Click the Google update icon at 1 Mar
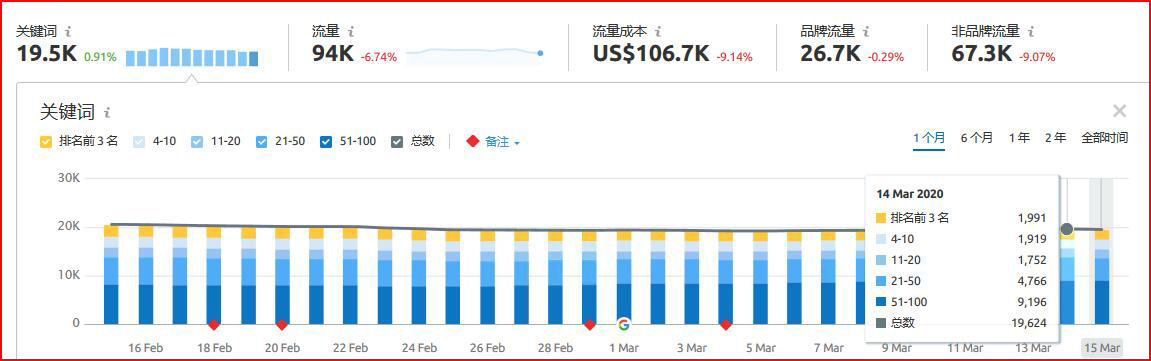This screenshot has height=361, width=1151. (624, 324)
